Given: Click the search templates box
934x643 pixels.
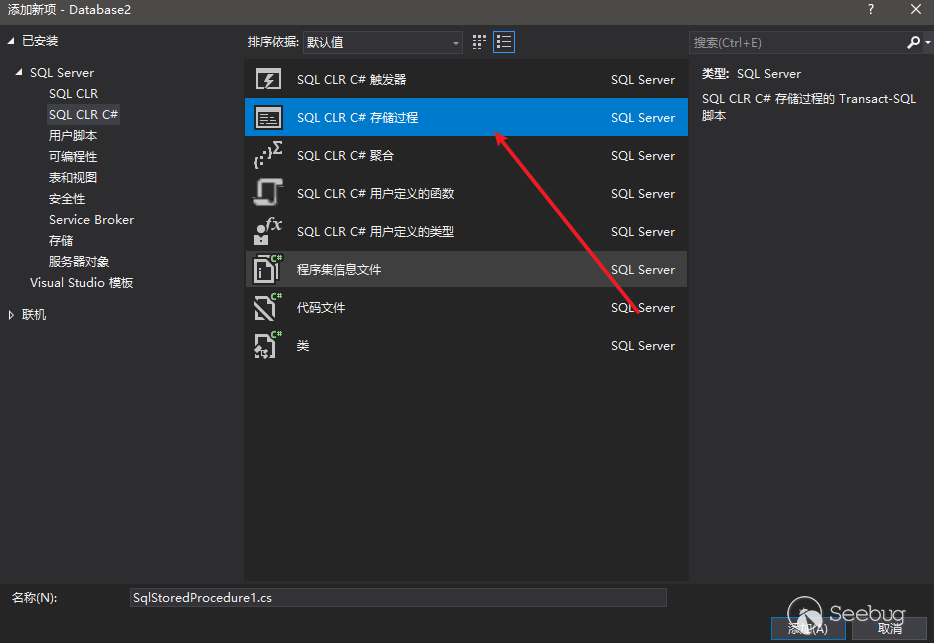Looking at the screenshot, I should (797, 43).
